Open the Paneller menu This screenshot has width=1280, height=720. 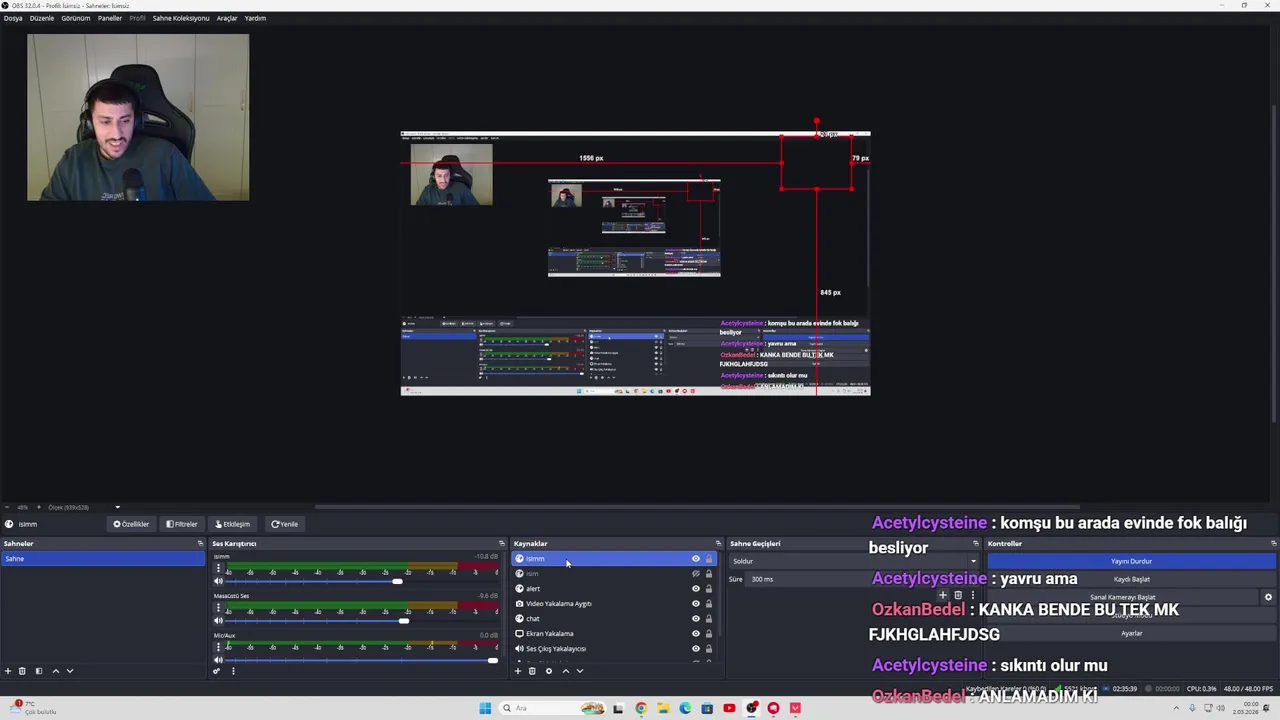point(110,18)
